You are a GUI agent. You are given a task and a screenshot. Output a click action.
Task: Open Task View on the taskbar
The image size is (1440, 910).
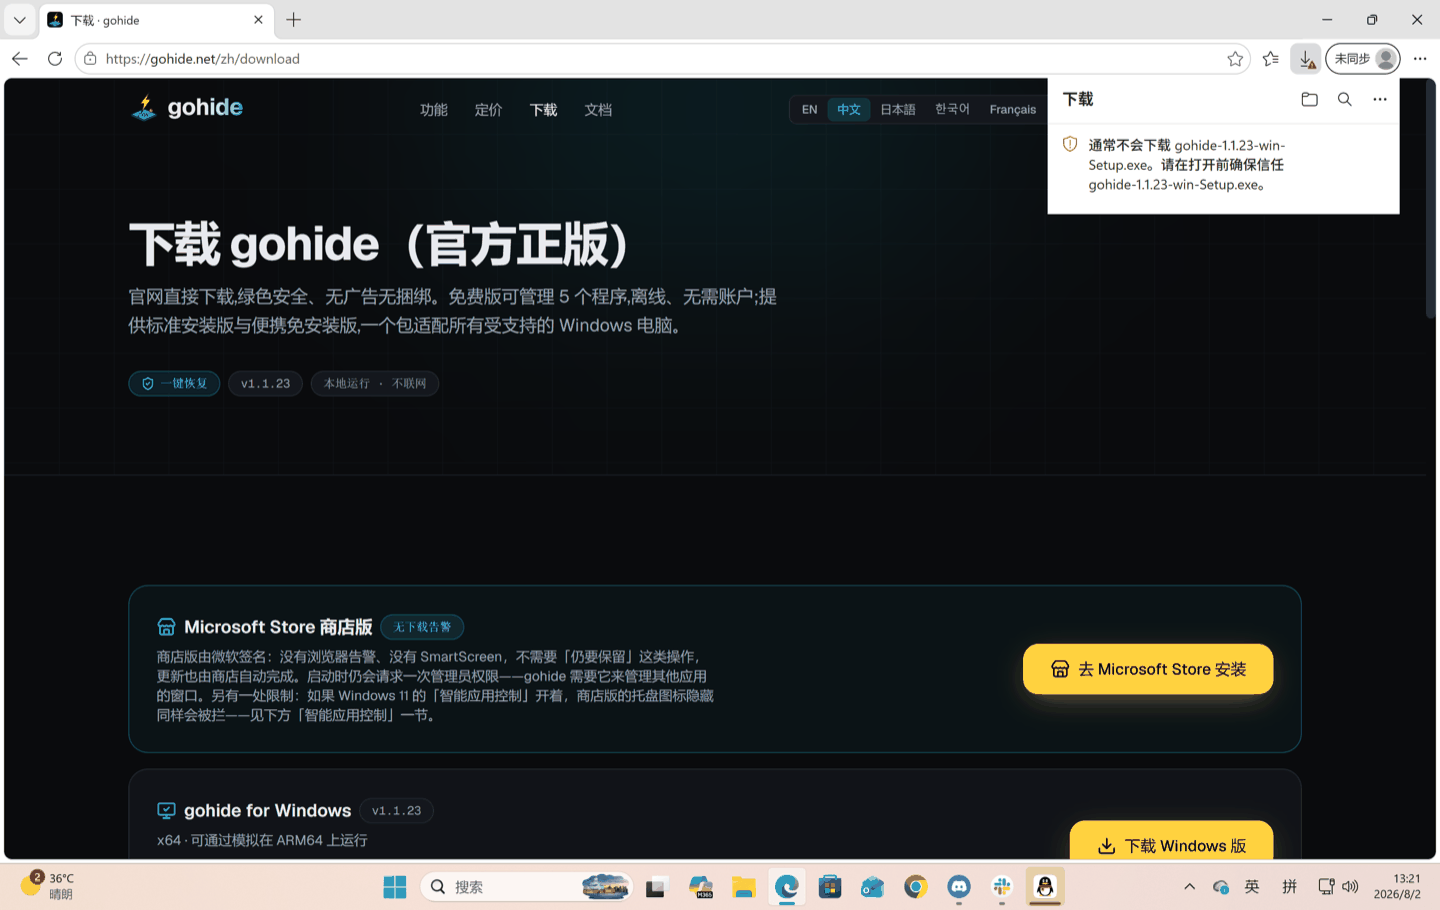[x=656, y=887]
